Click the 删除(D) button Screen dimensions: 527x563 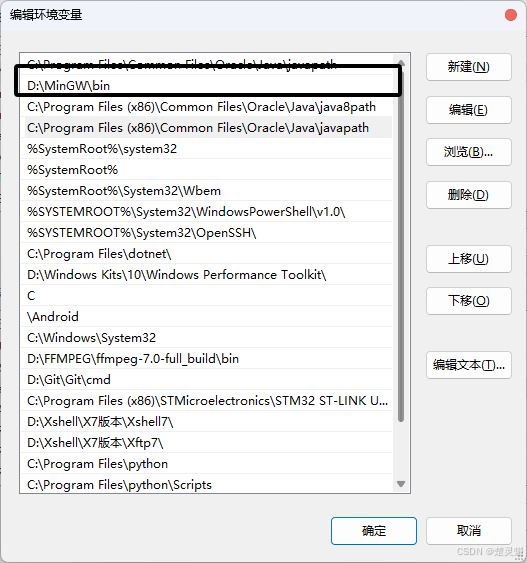tap(468, 195)
